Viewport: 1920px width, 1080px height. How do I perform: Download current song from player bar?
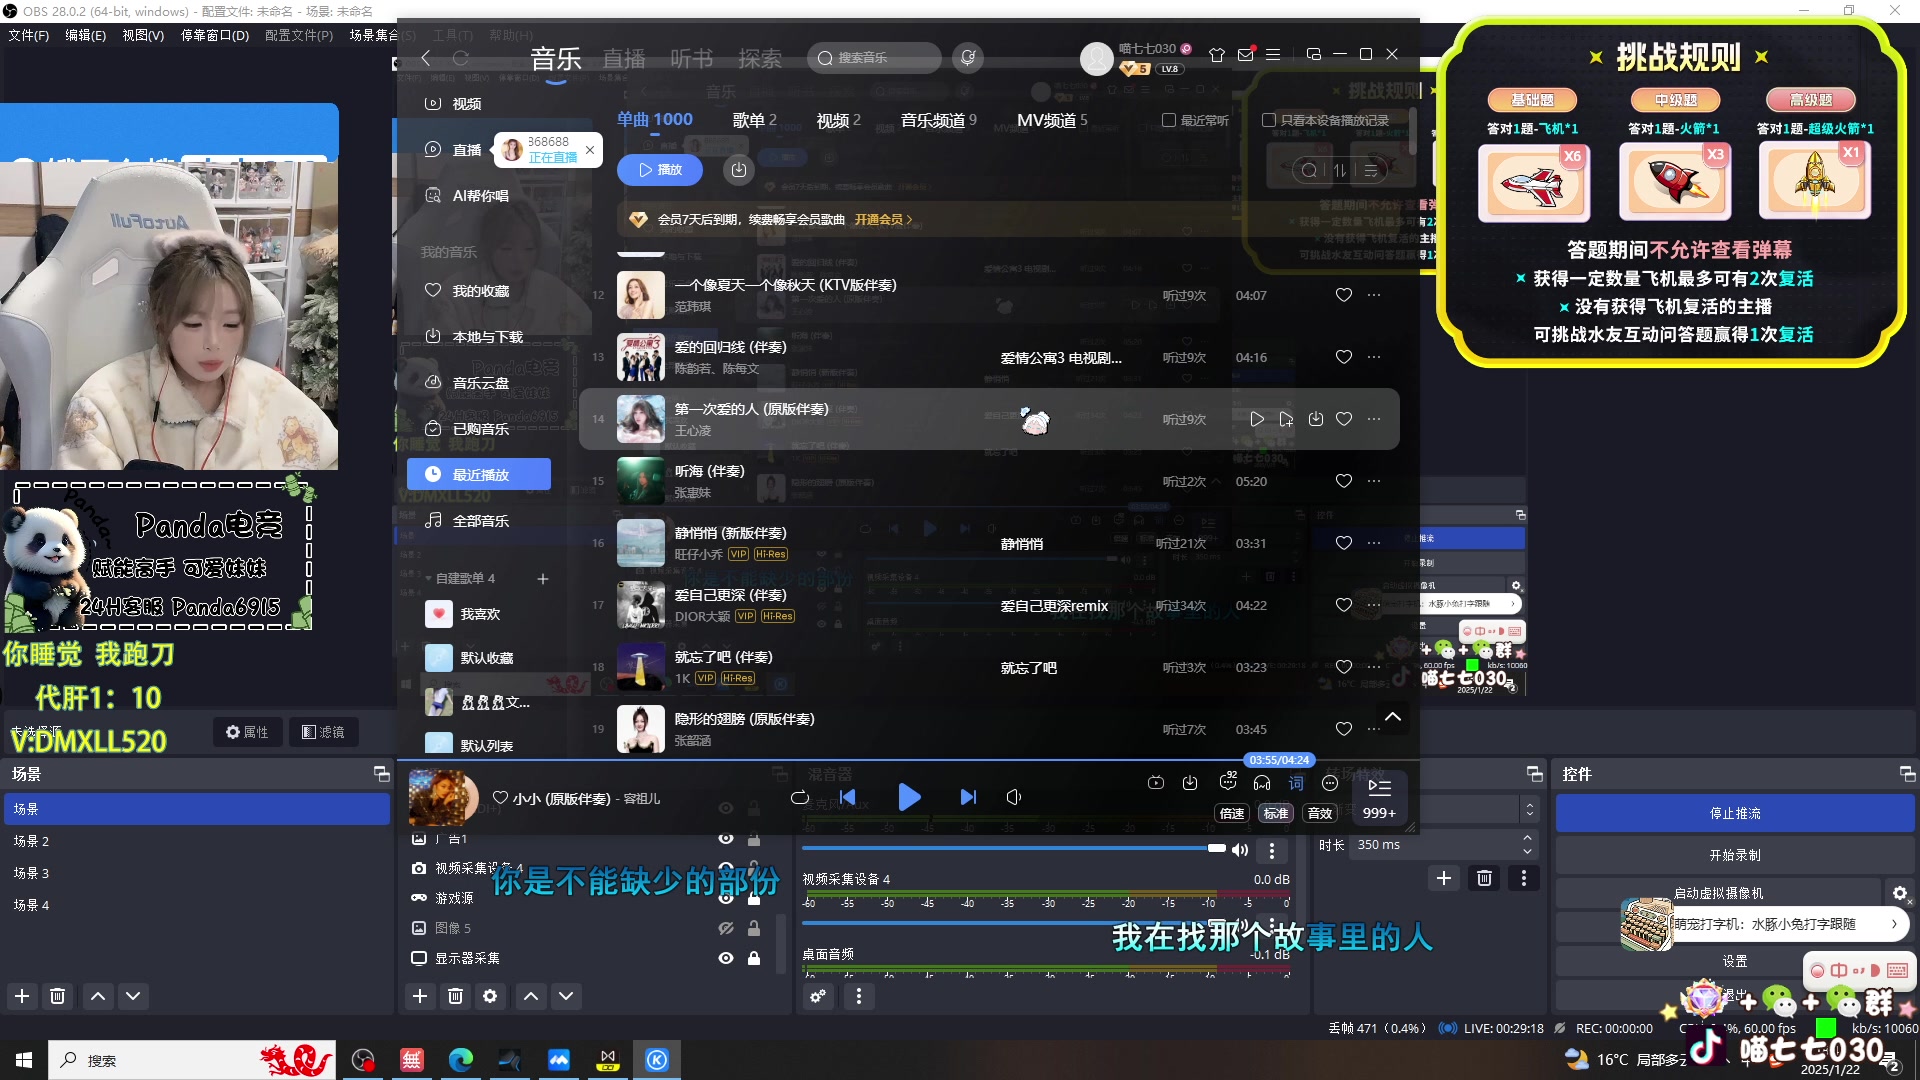[x=1190, y=783]
